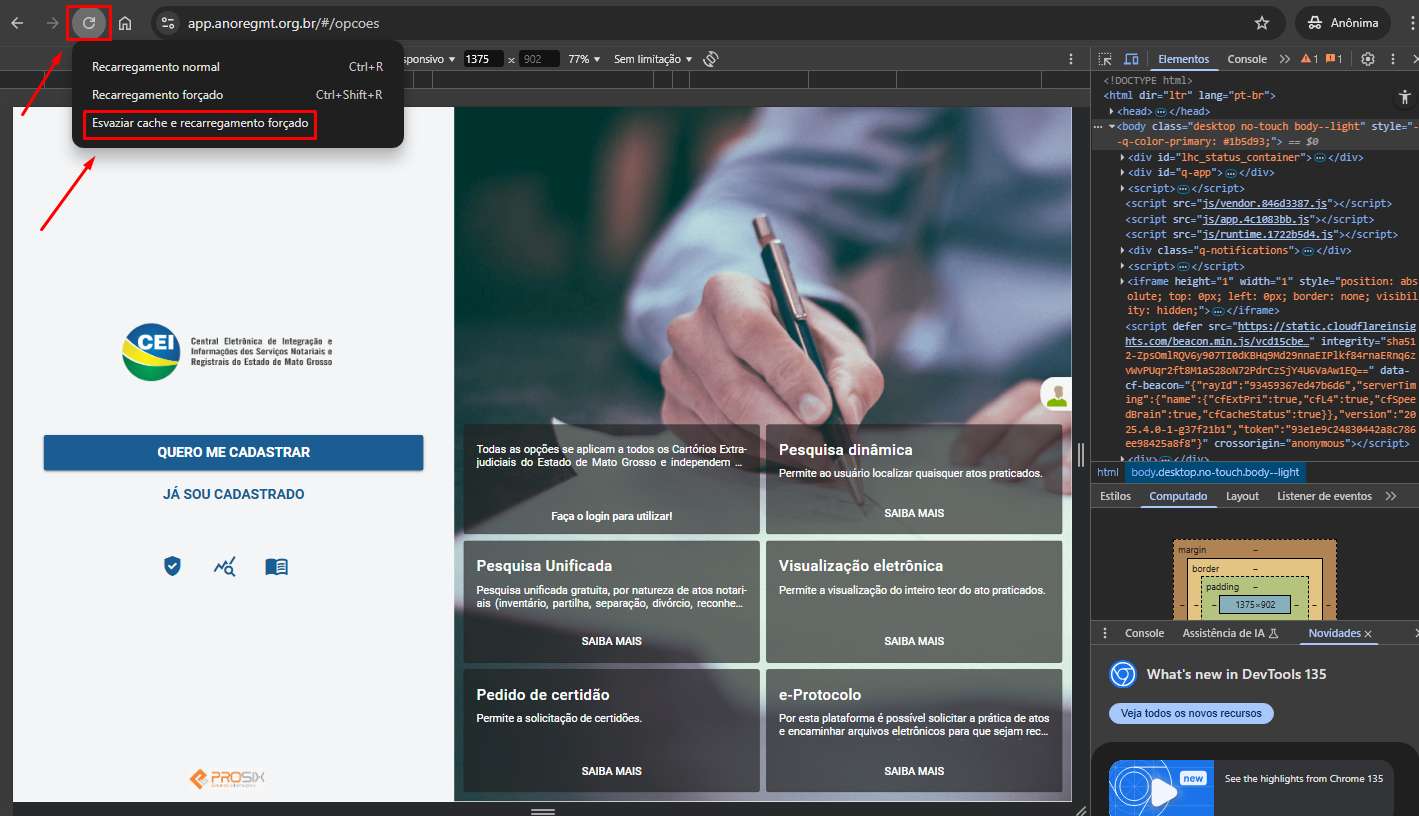This screenshot has width=1419, height=816.
Task: Open the Listener de eventos tab
Action: point(1324,496)
